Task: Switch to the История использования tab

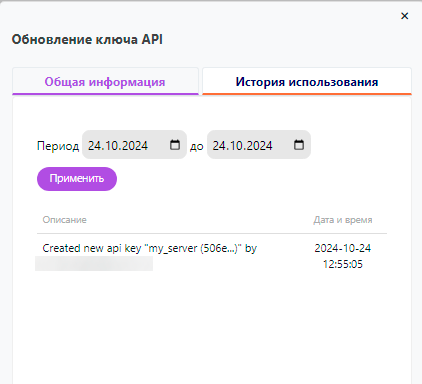Action: tap(307, 82)
